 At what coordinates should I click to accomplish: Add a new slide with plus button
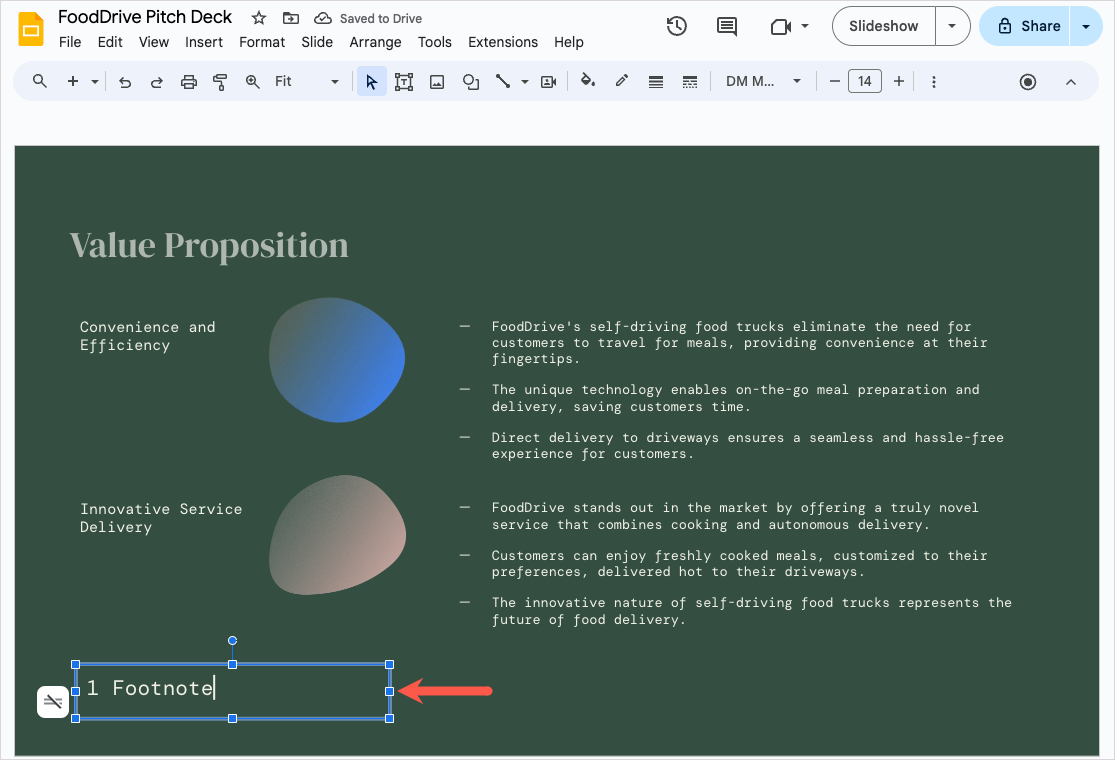(73, 81)
